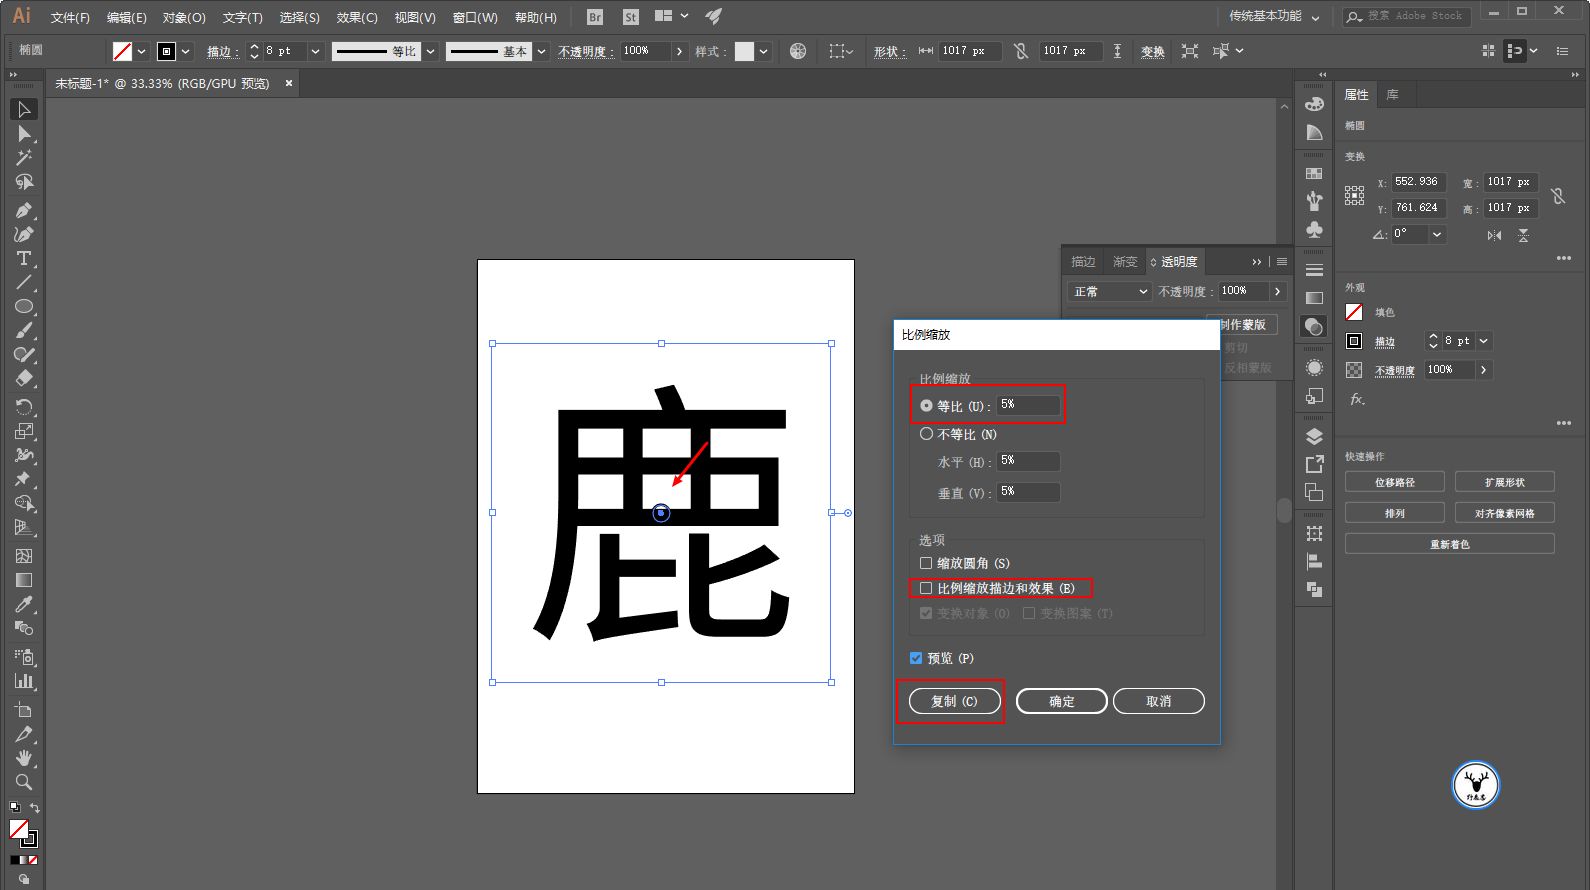Image resolution: width=1590 pixels, height=890 pixels.
Task: Select the Column Graph tool
Action: click(24, 681)
